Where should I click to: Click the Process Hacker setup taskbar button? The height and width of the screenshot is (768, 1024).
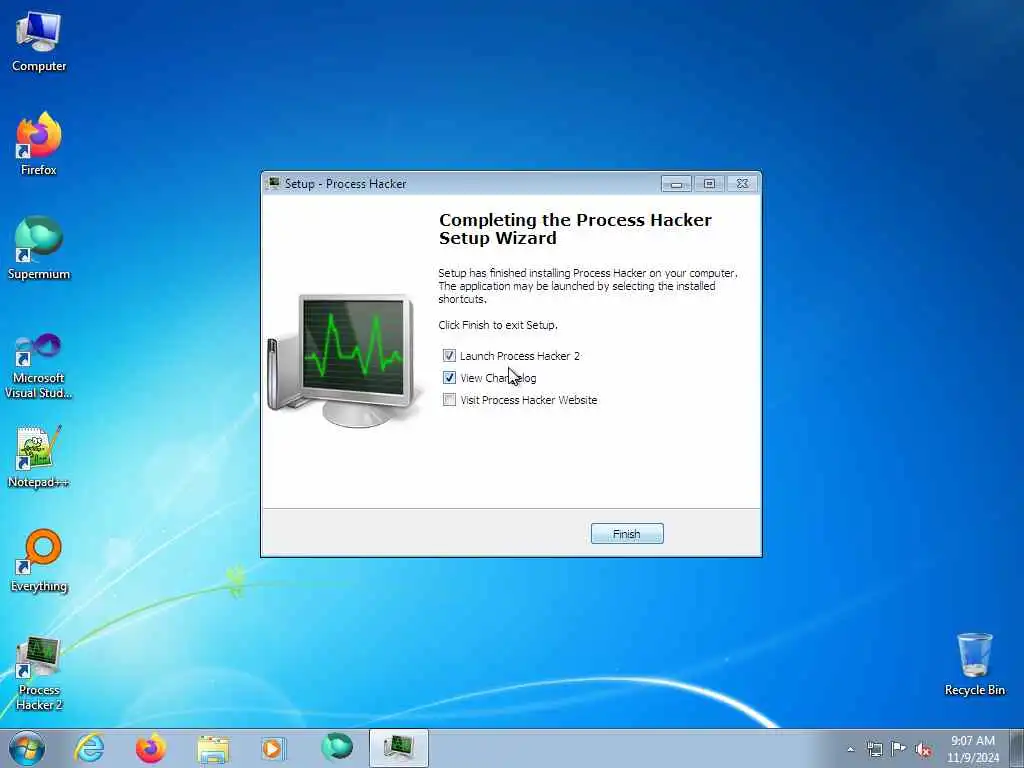(398, 748)
